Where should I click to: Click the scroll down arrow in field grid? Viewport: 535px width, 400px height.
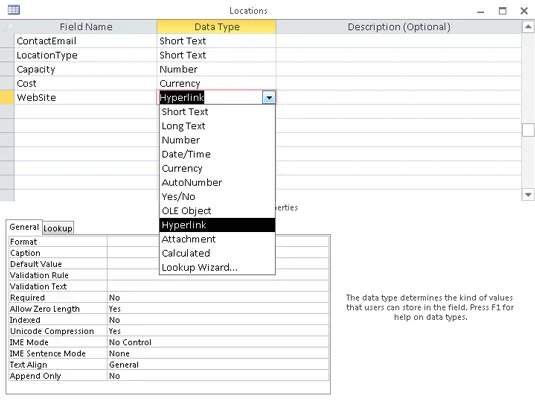tap(528, 195)
